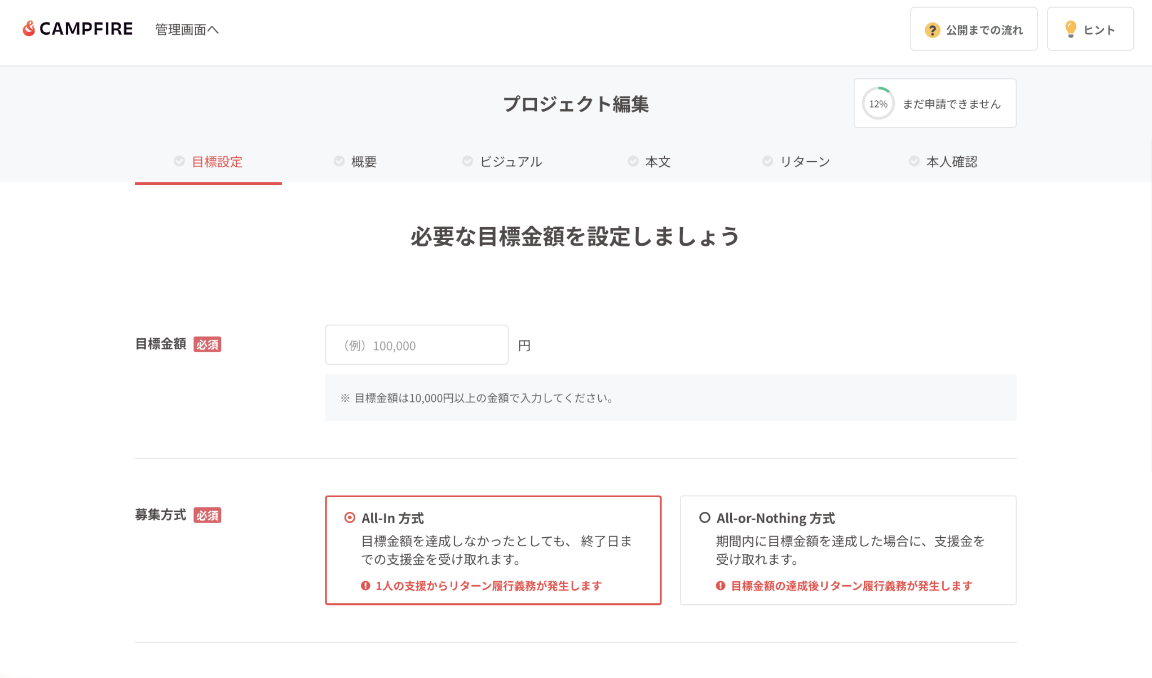This screenshot has height=678, width=1152.
Task: Click the check icon beside 本人確認
Action: pyautogui.click(x=913, y=160)
